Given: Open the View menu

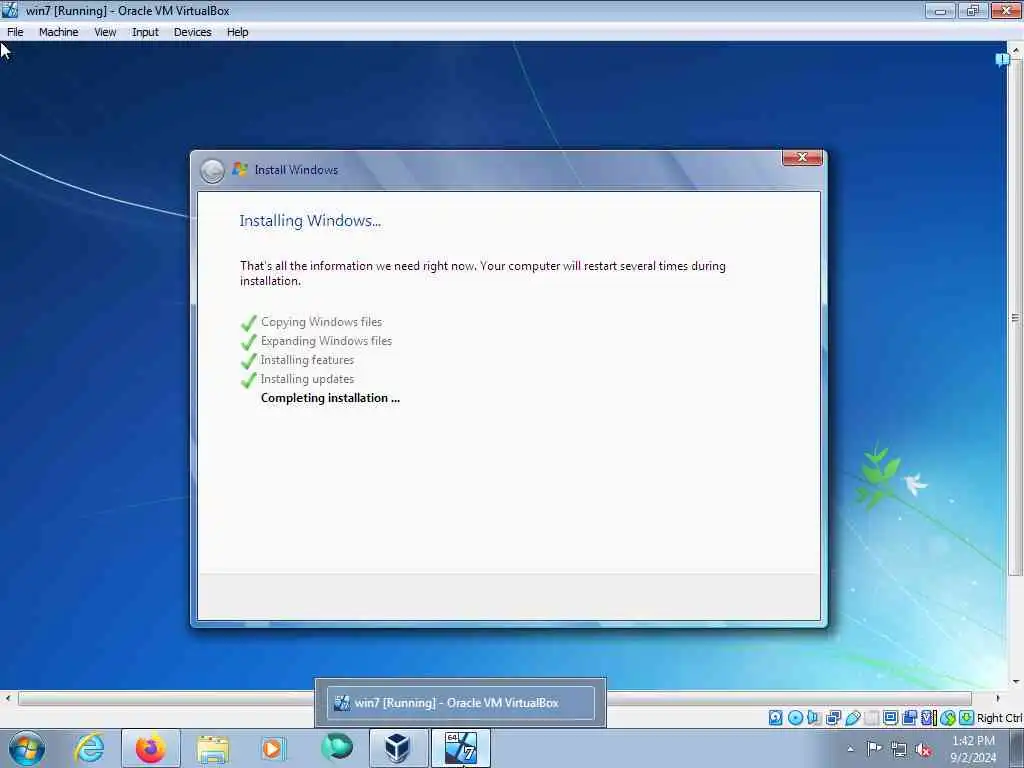Looking at the screenshot, I should point(104,32).
